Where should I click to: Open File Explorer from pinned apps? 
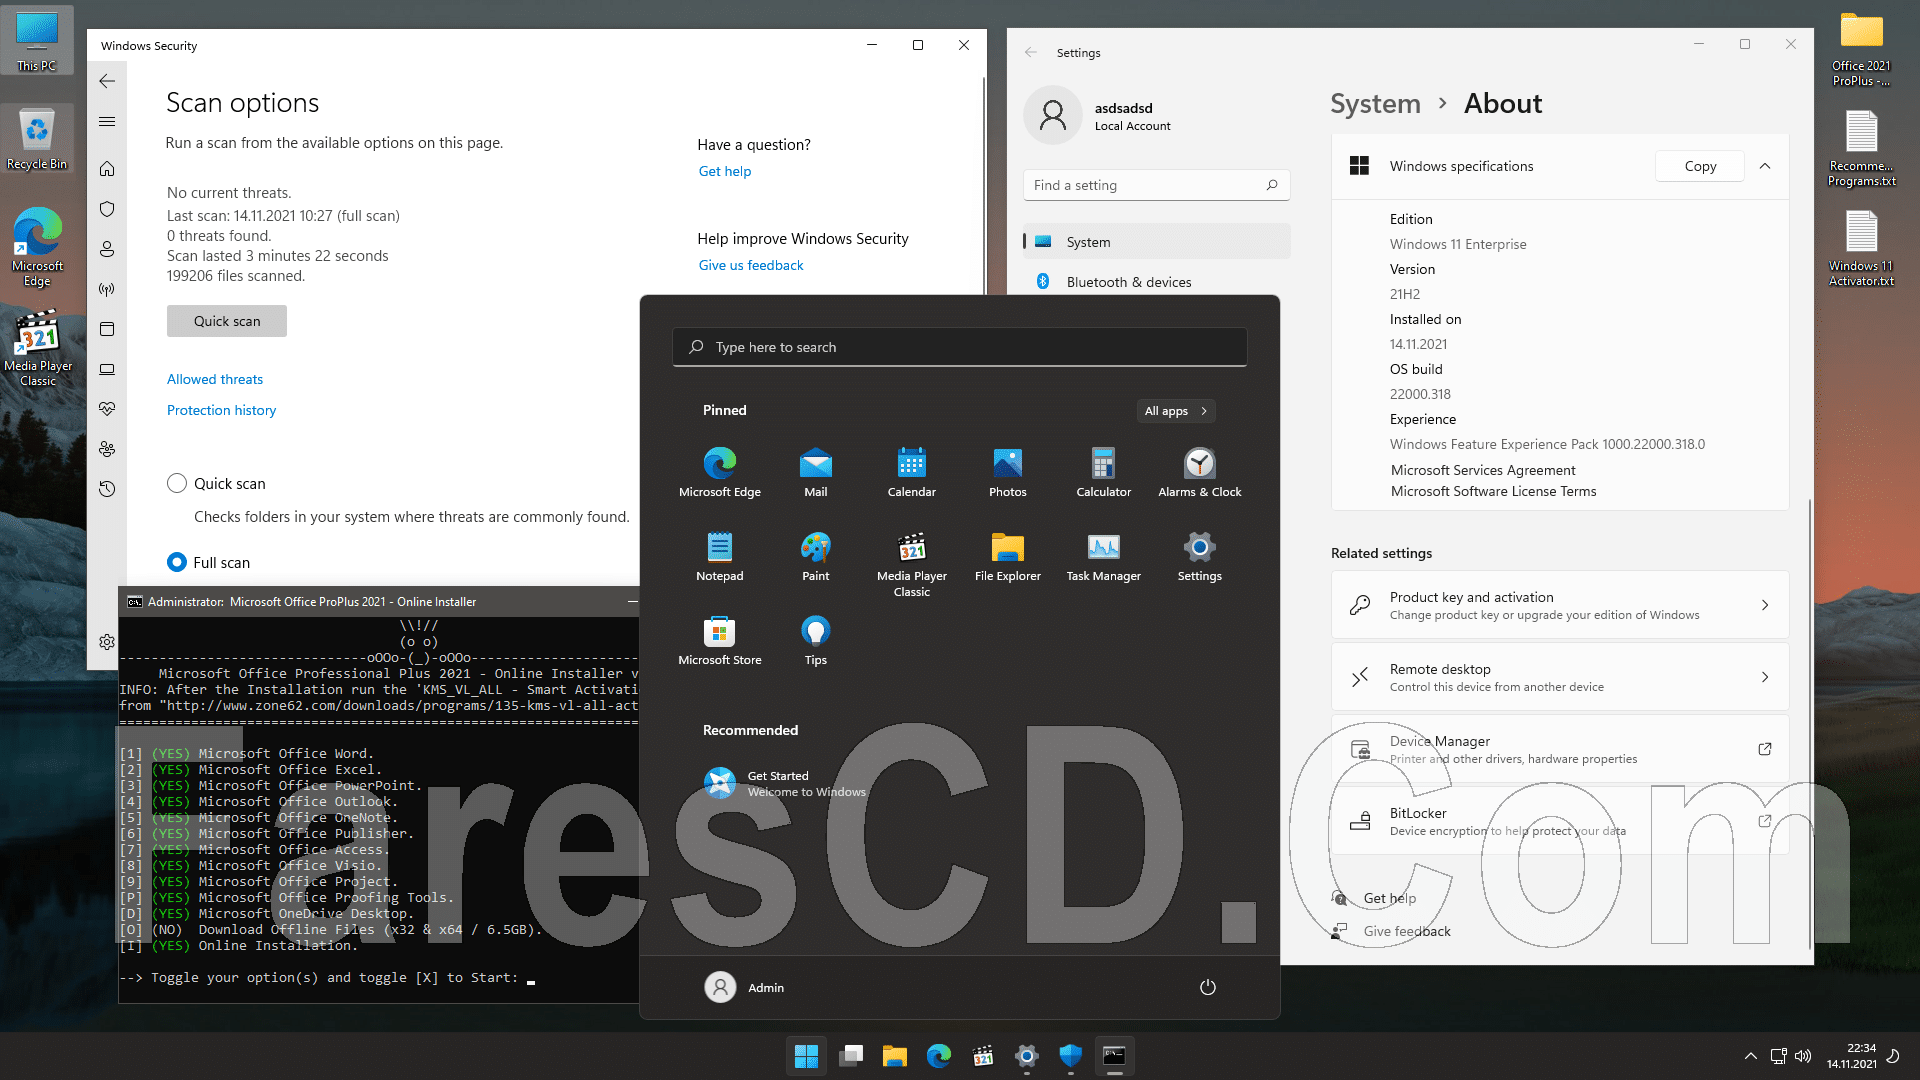tap(1008, 556)
